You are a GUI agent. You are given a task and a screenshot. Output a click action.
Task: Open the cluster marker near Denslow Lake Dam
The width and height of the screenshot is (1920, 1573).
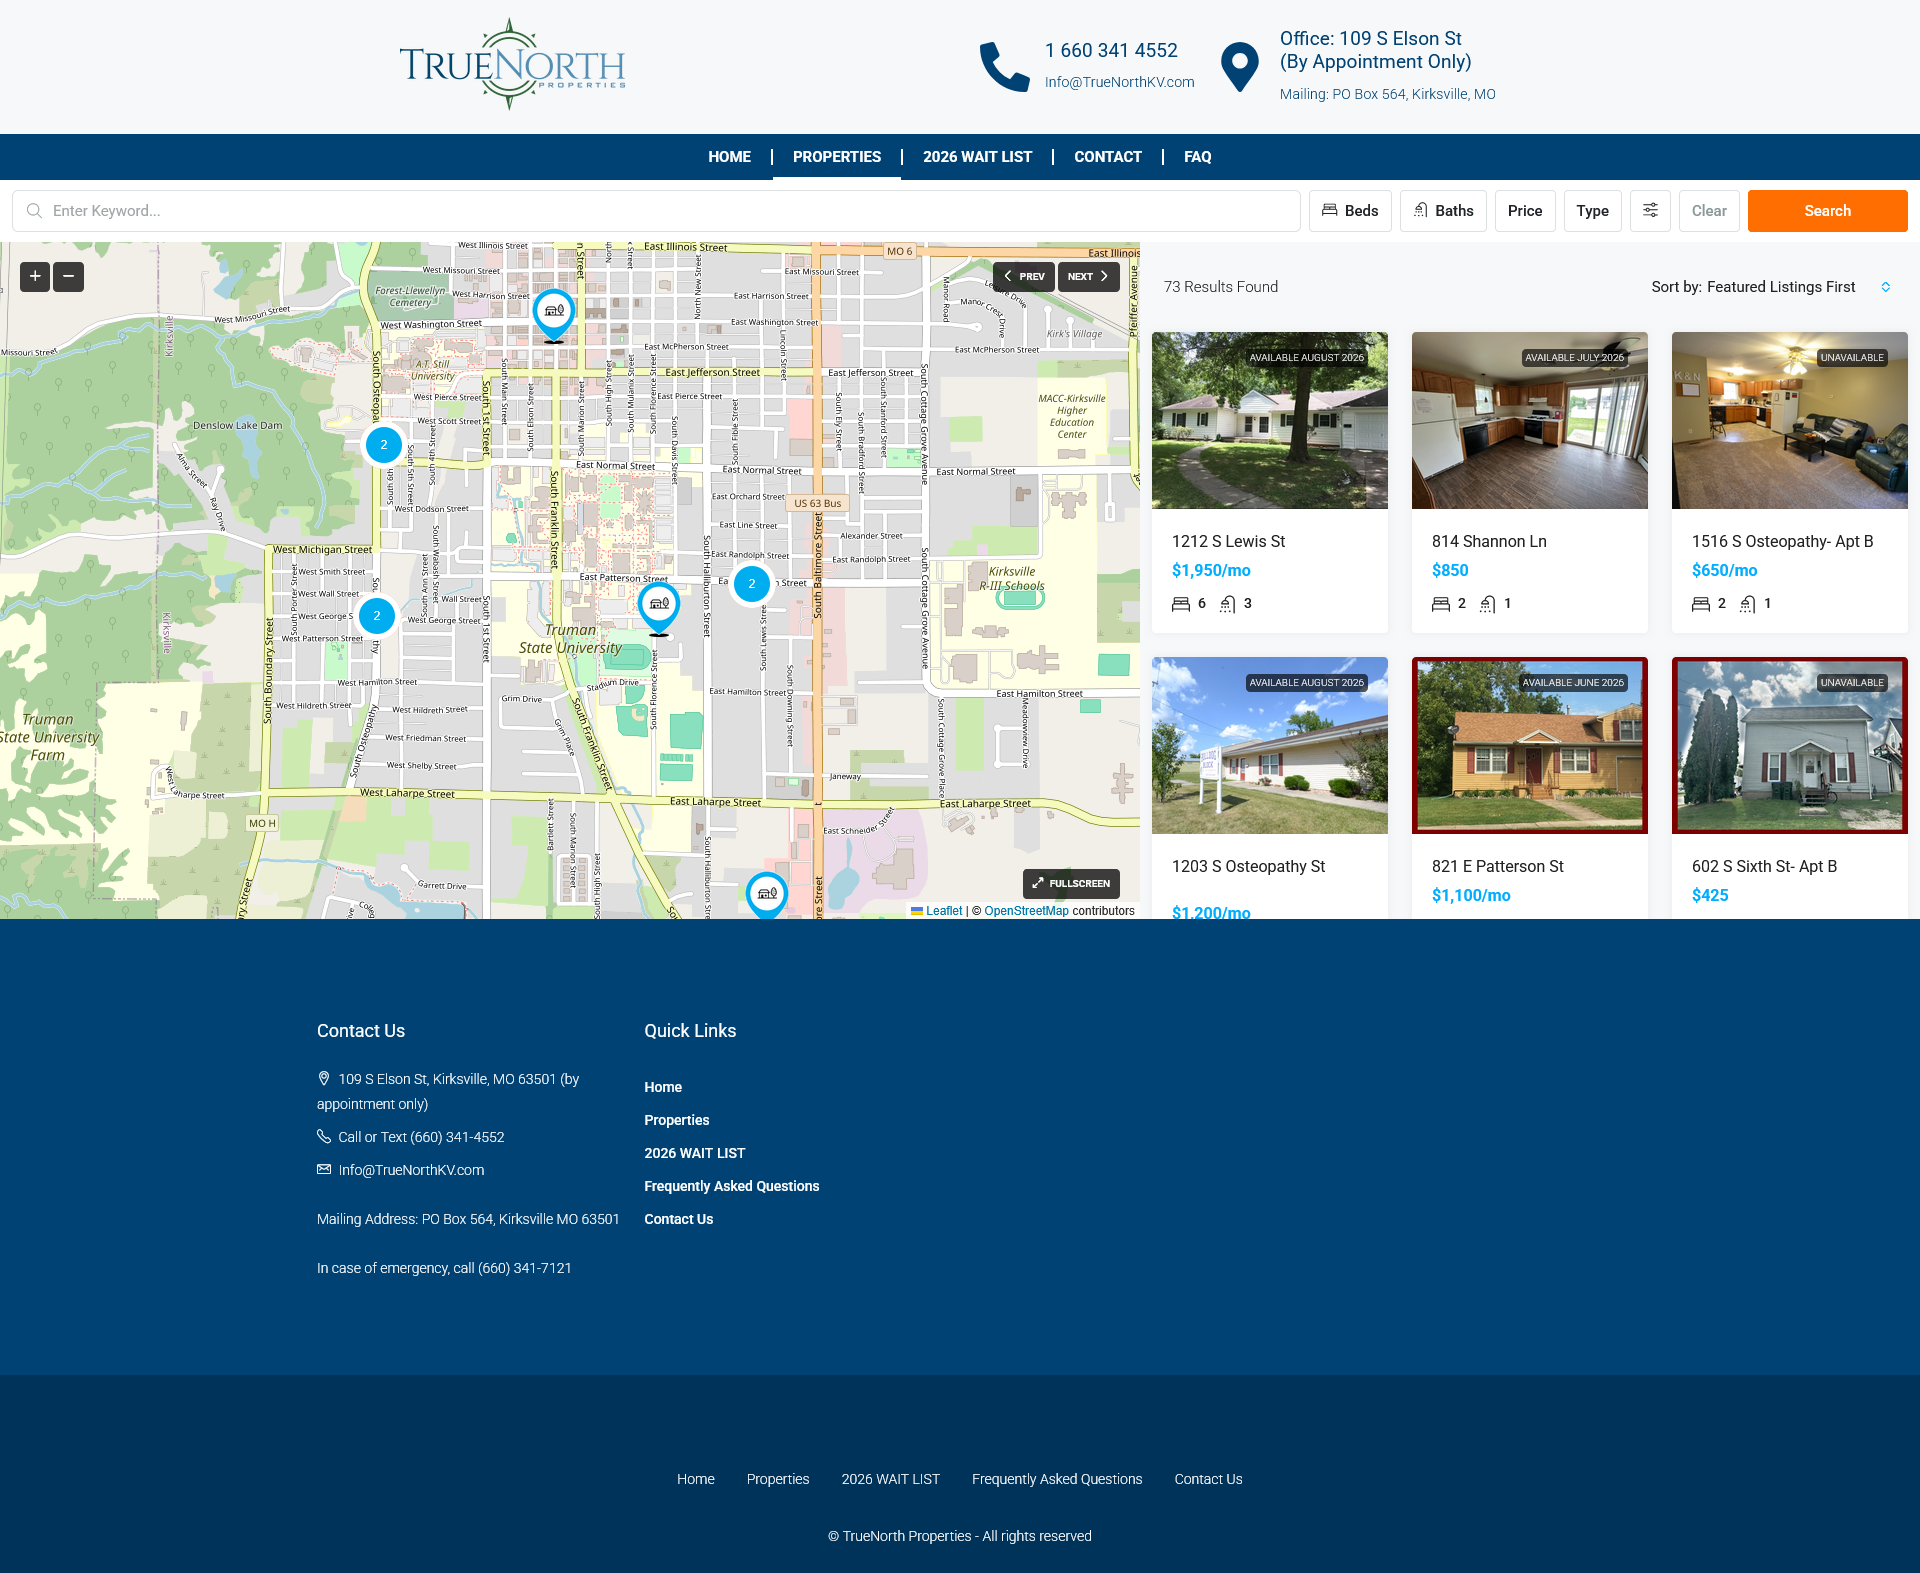point(383,445)
